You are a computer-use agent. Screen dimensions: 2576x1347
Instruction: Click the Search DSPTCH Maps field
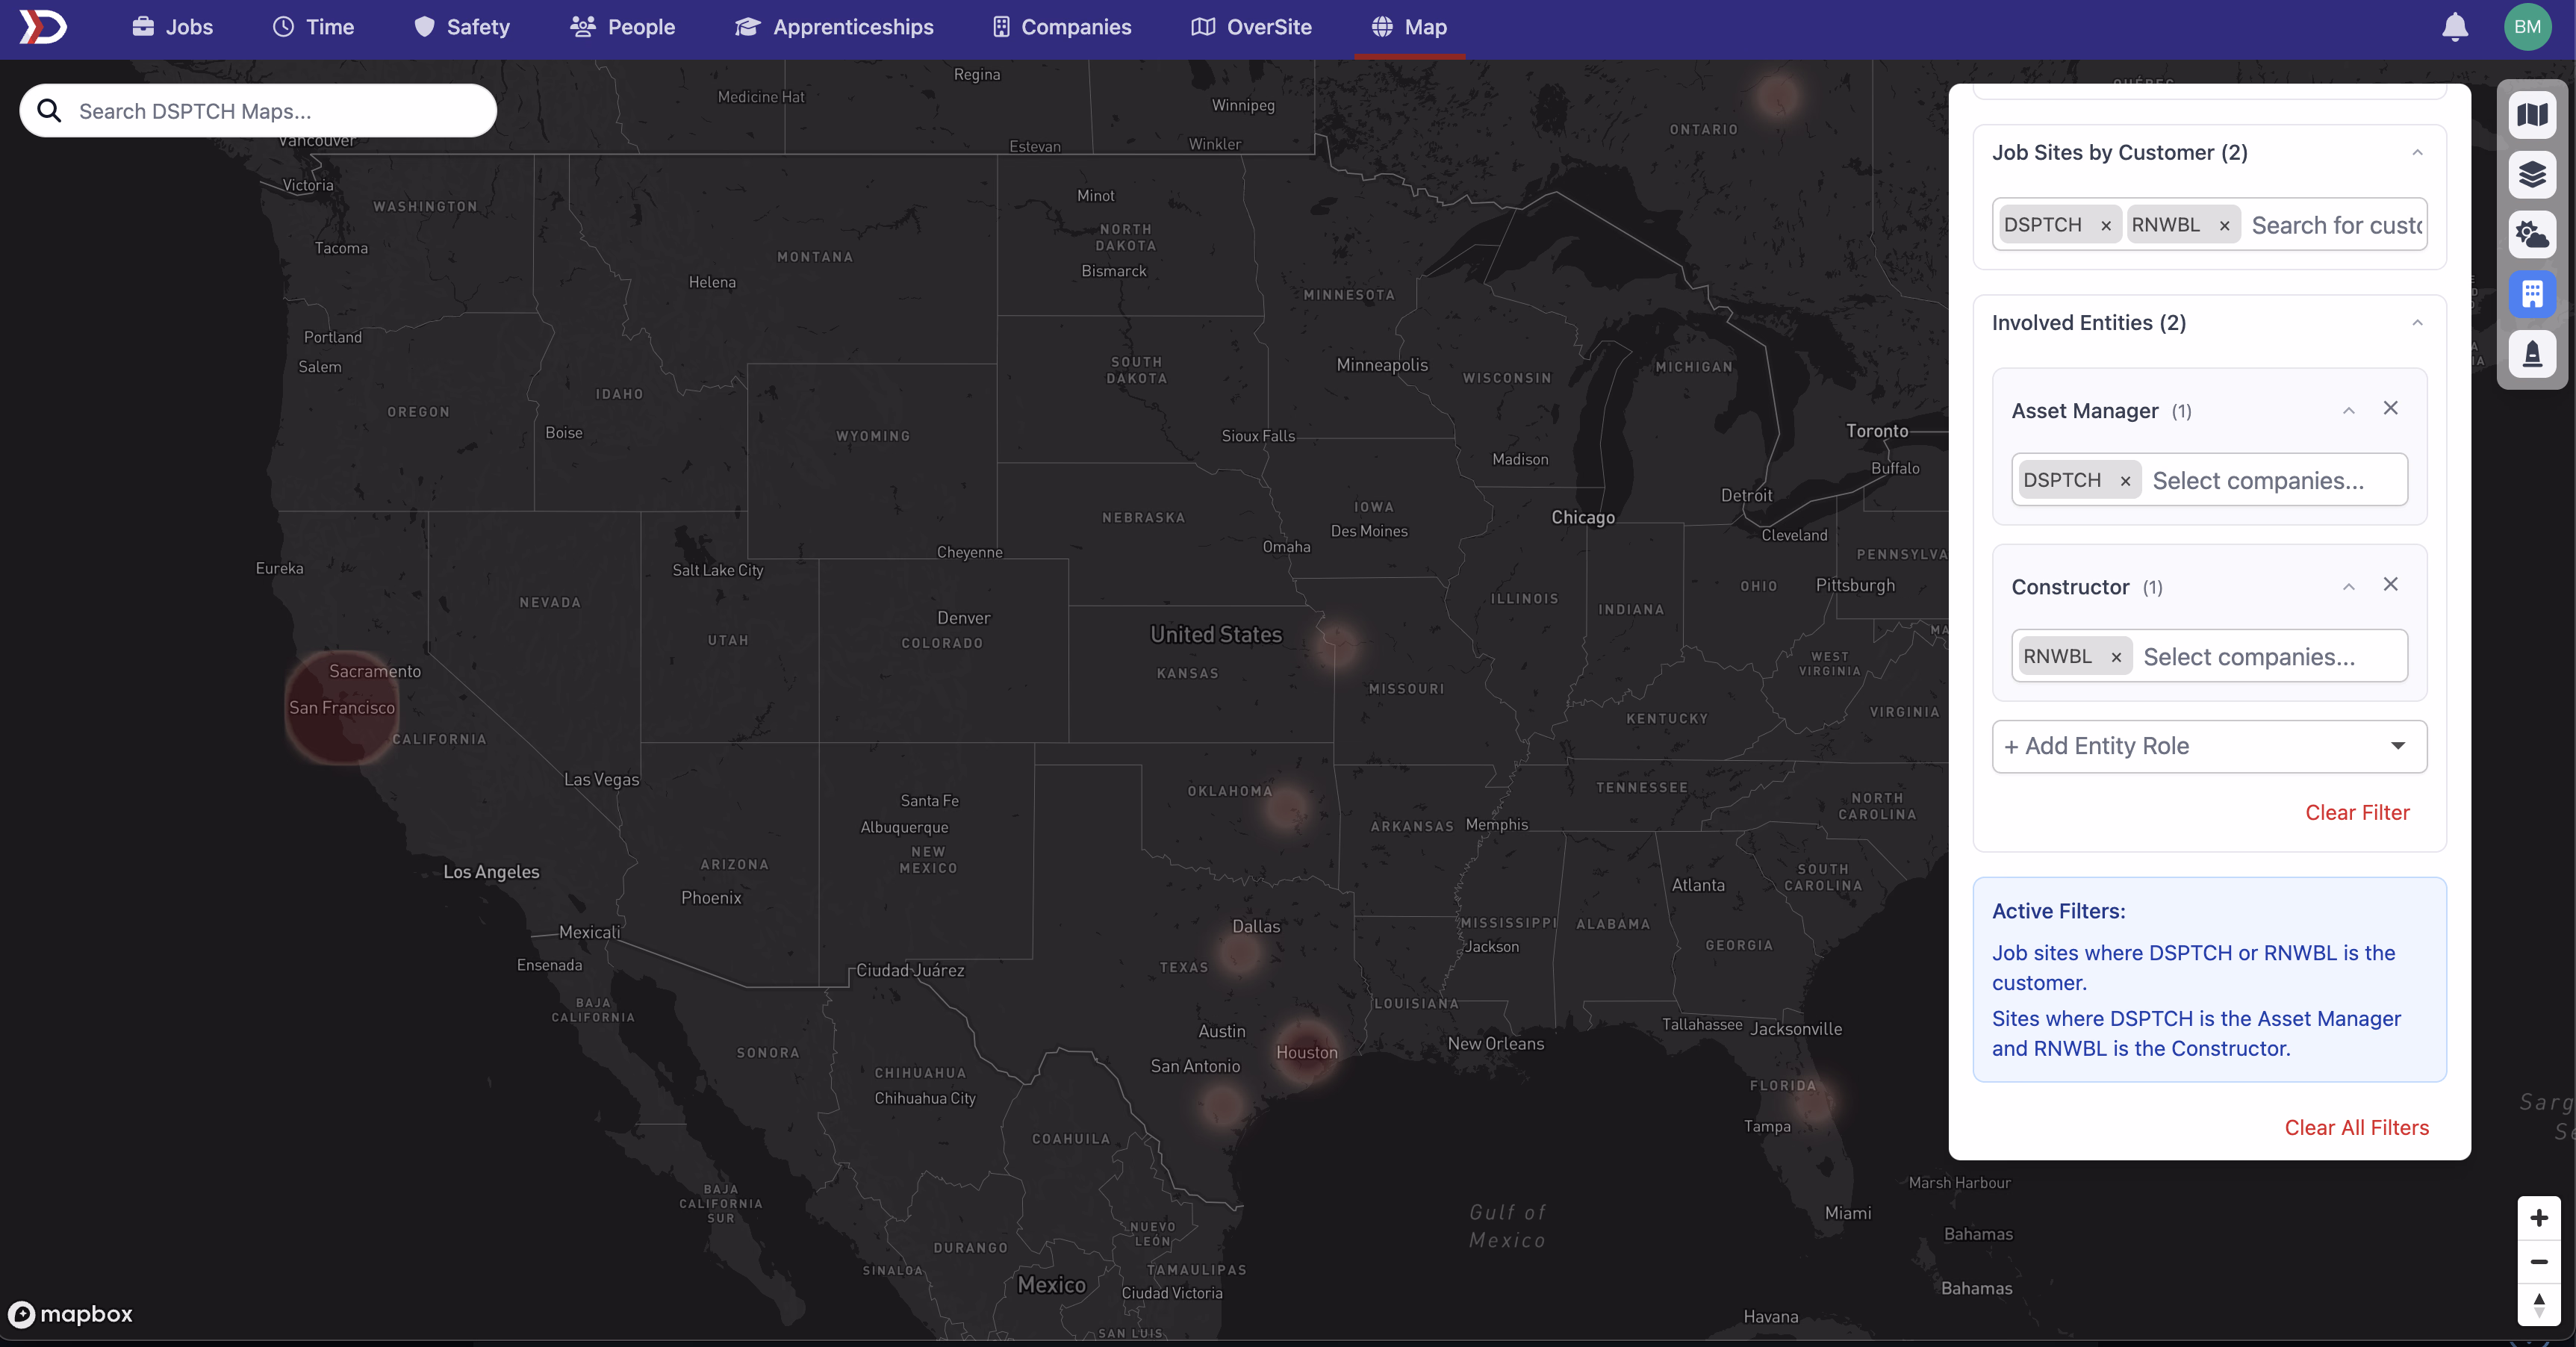click(x=258, y=110)
